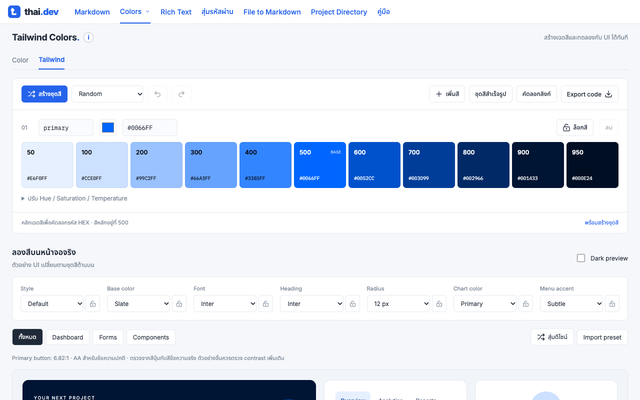Click the blue status link under palette
The width and height of the screenshot is (640, 400).
coord(601,222)
